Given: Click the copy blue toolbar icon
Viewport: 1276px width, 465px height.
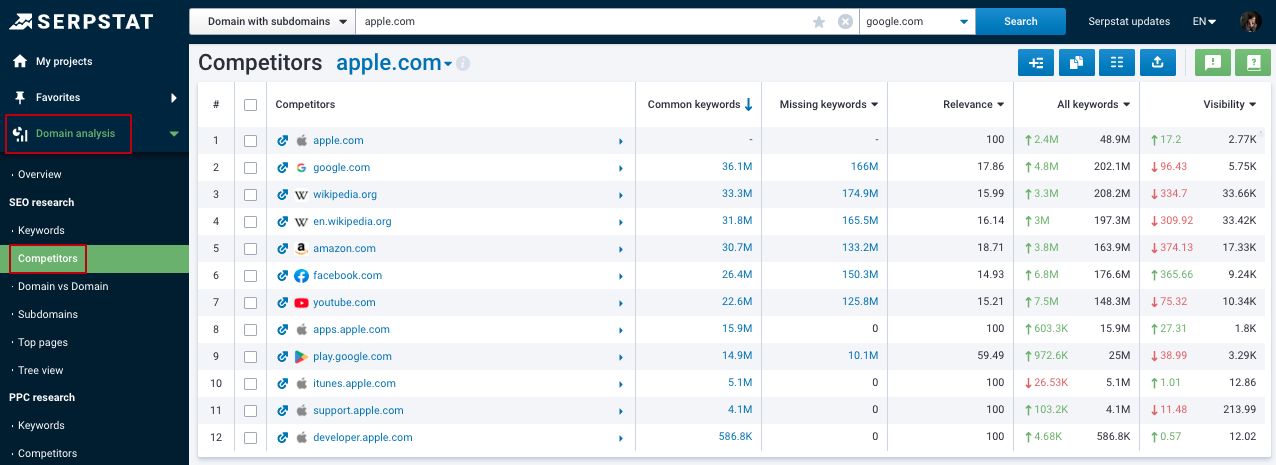Looking at the screenshot, I should [x=1076, y=63].
